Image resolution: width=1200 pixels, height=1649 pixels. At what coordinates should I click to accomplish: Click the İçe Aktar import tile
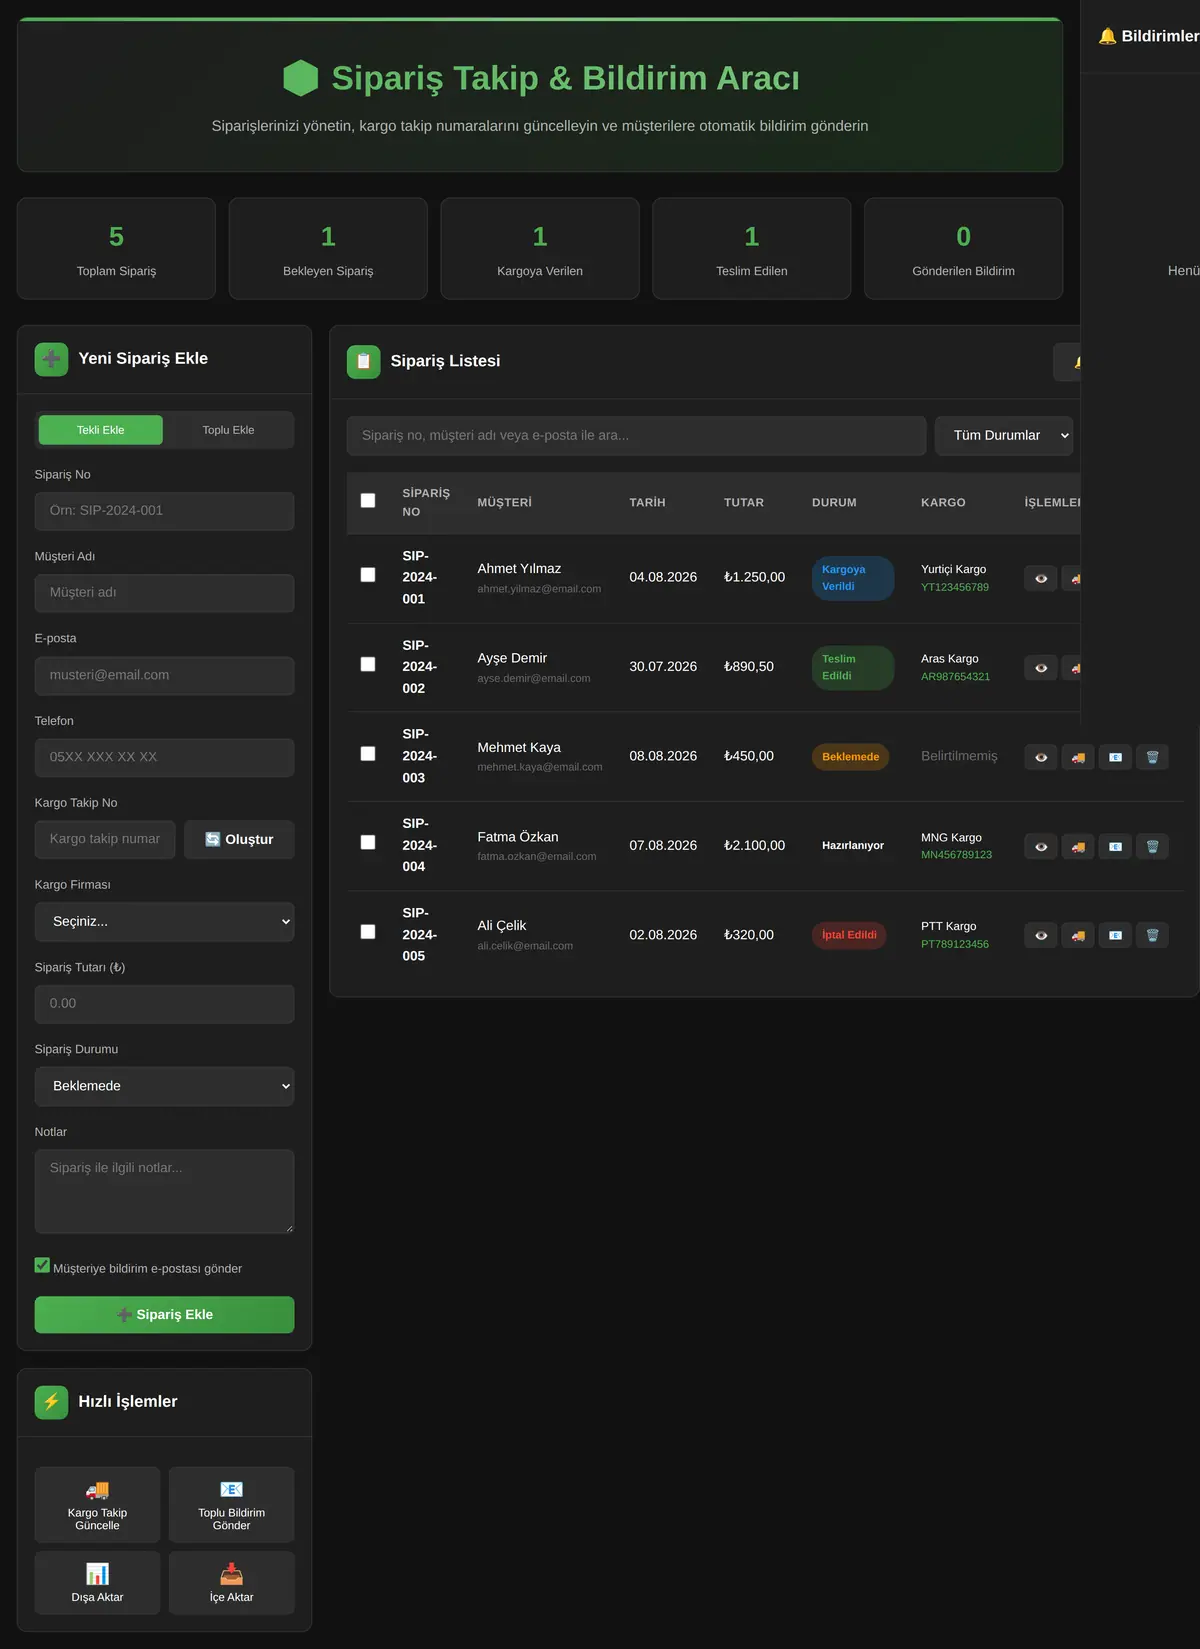pyautogui.click(x=231, y=1582)
